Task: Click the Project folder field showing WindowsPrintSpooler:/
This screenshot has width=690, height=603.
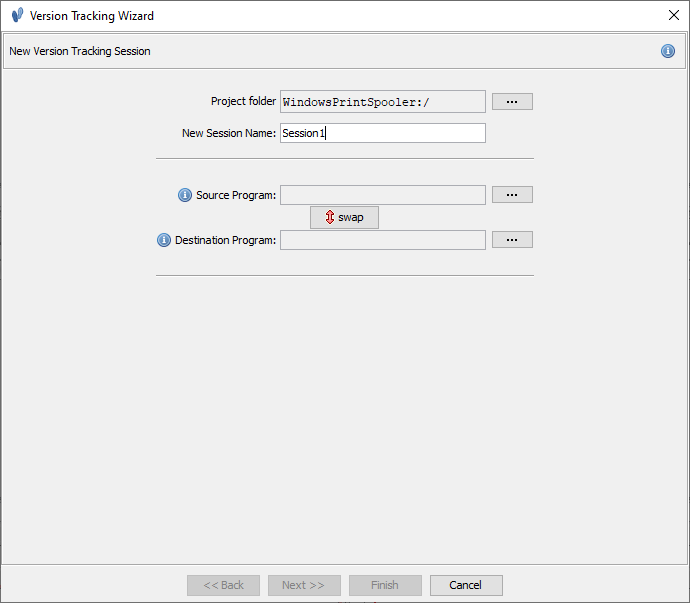Action: pos(383,102)
